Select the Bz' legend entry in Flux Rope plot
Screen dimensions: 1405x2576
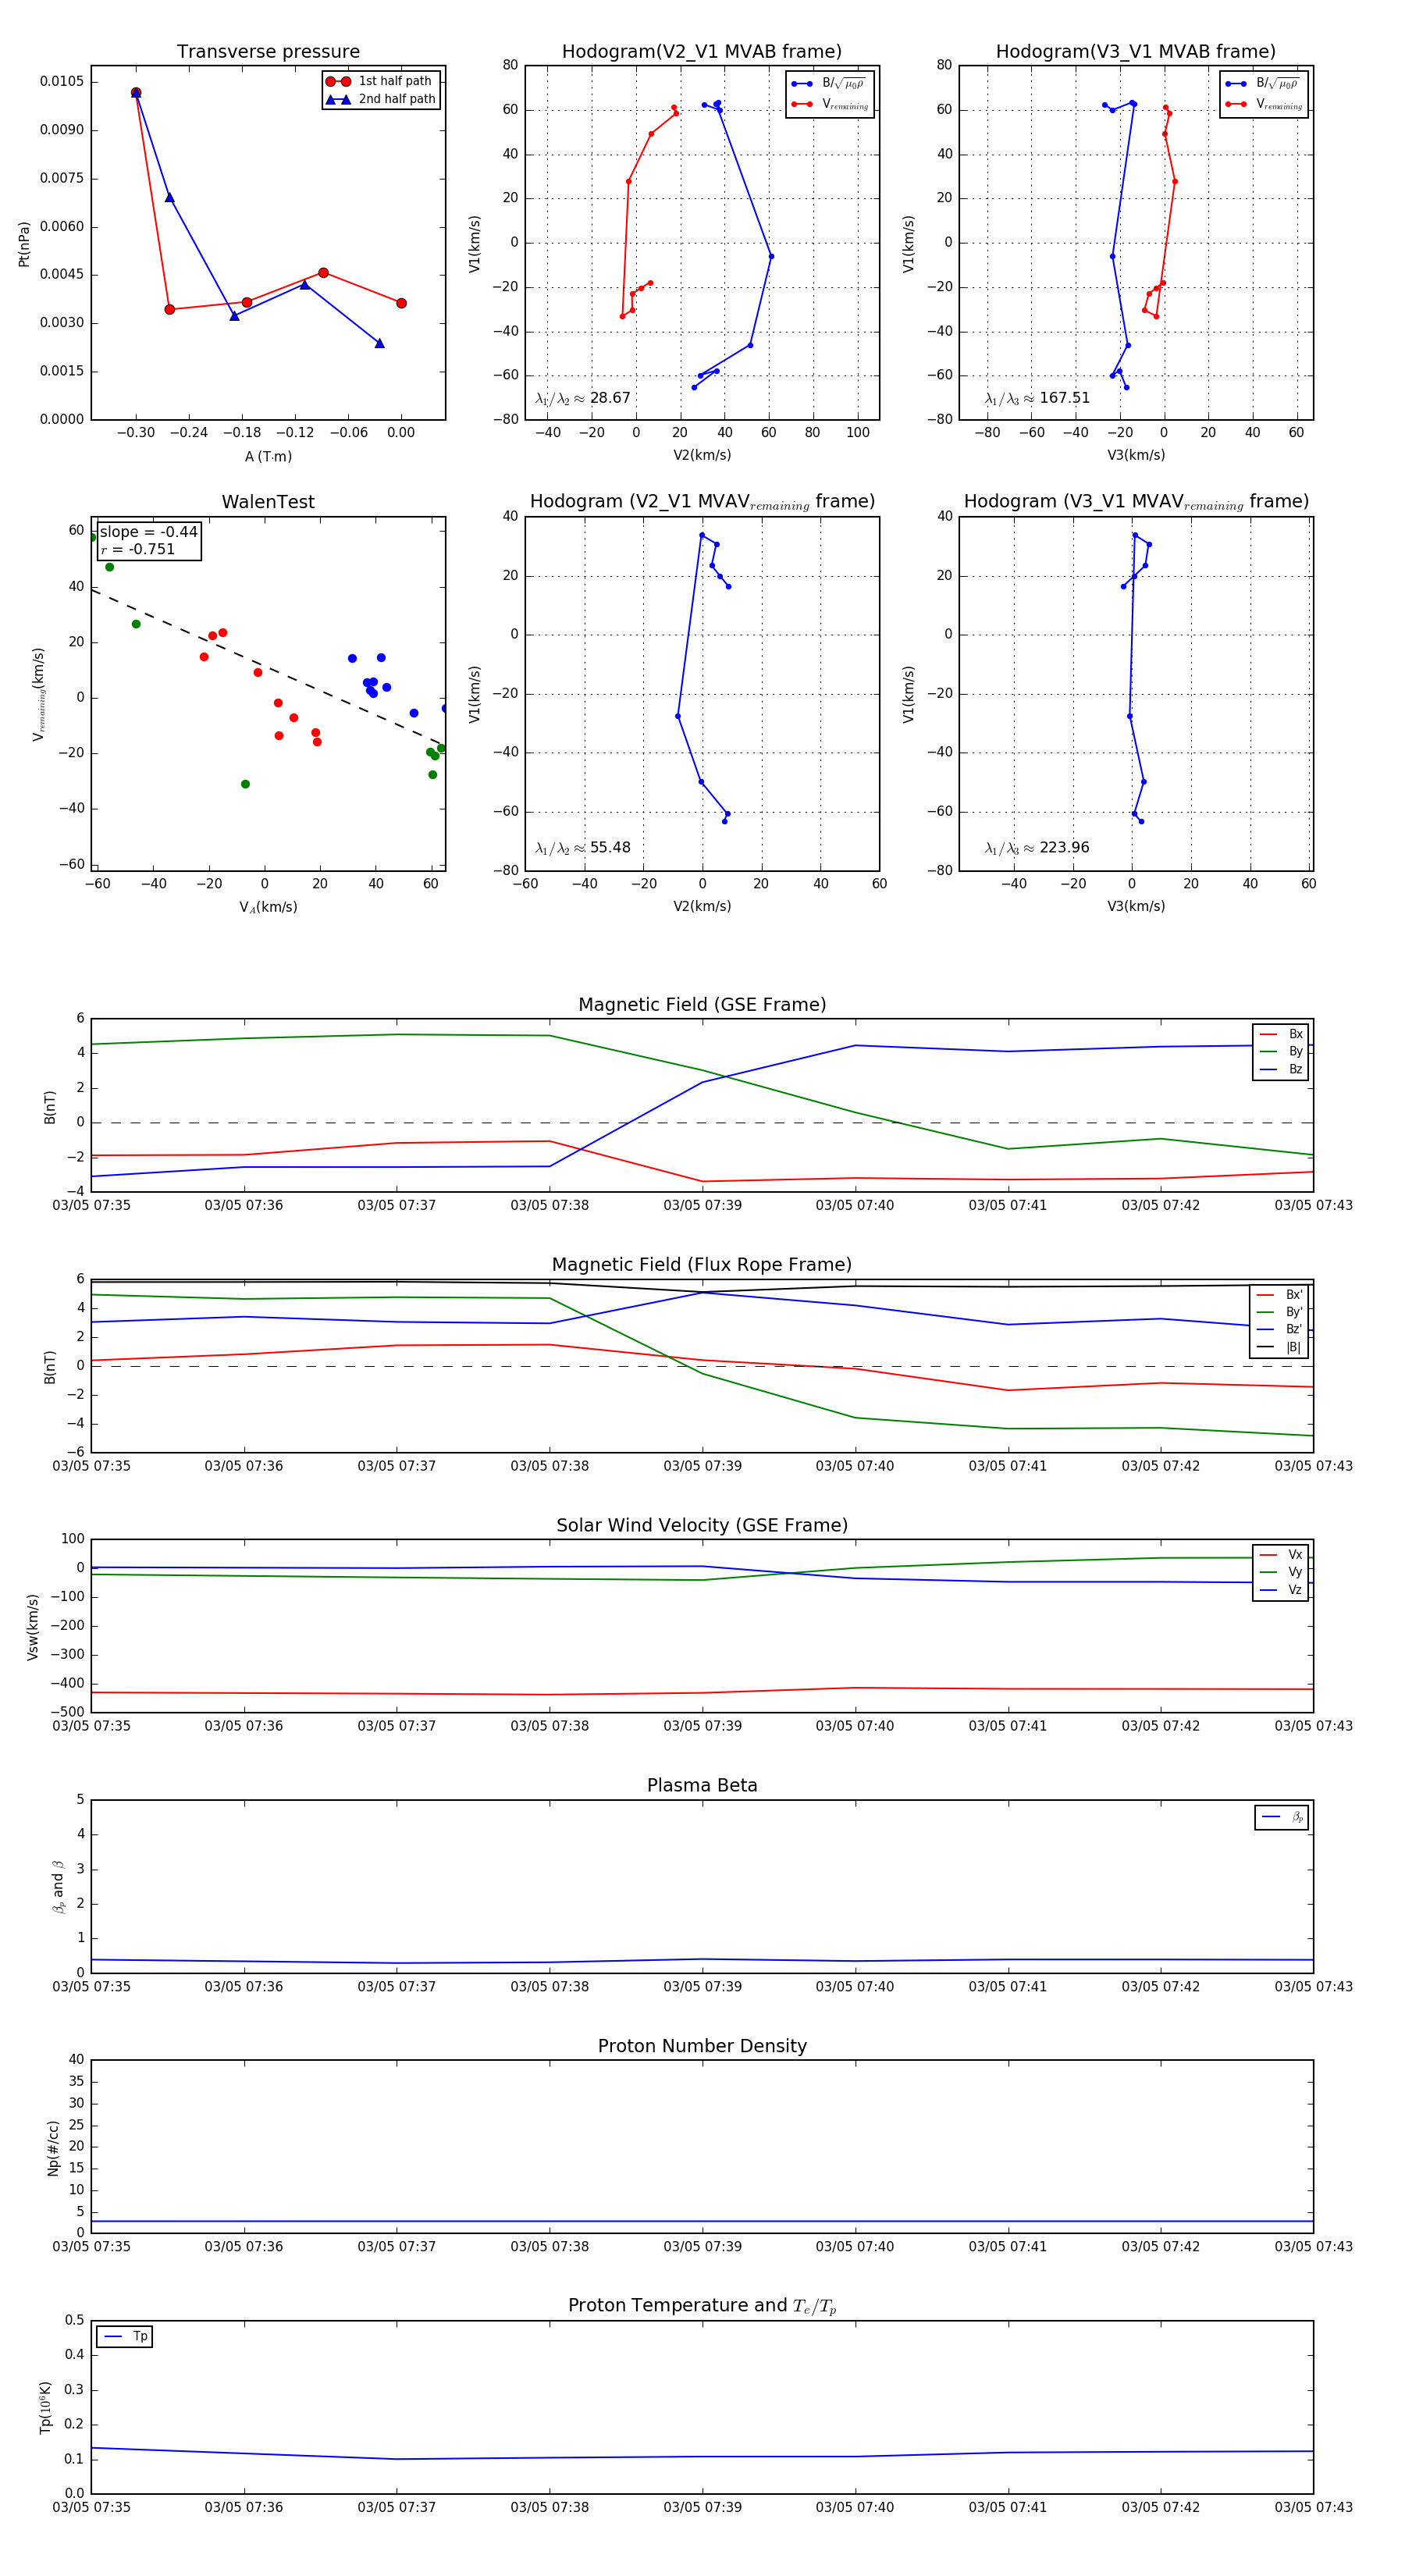1280,1329
